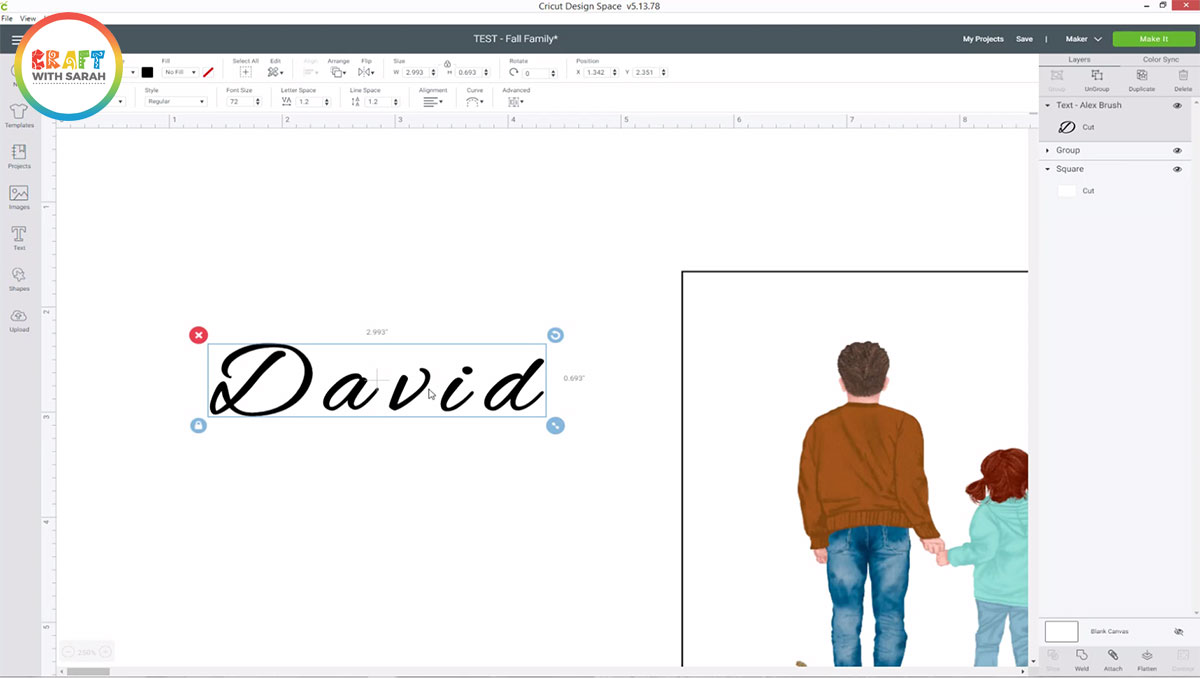This screenshot has height=678, width=1200.
Task: Attach the selected layers
Action: [x=1113, y=659]
